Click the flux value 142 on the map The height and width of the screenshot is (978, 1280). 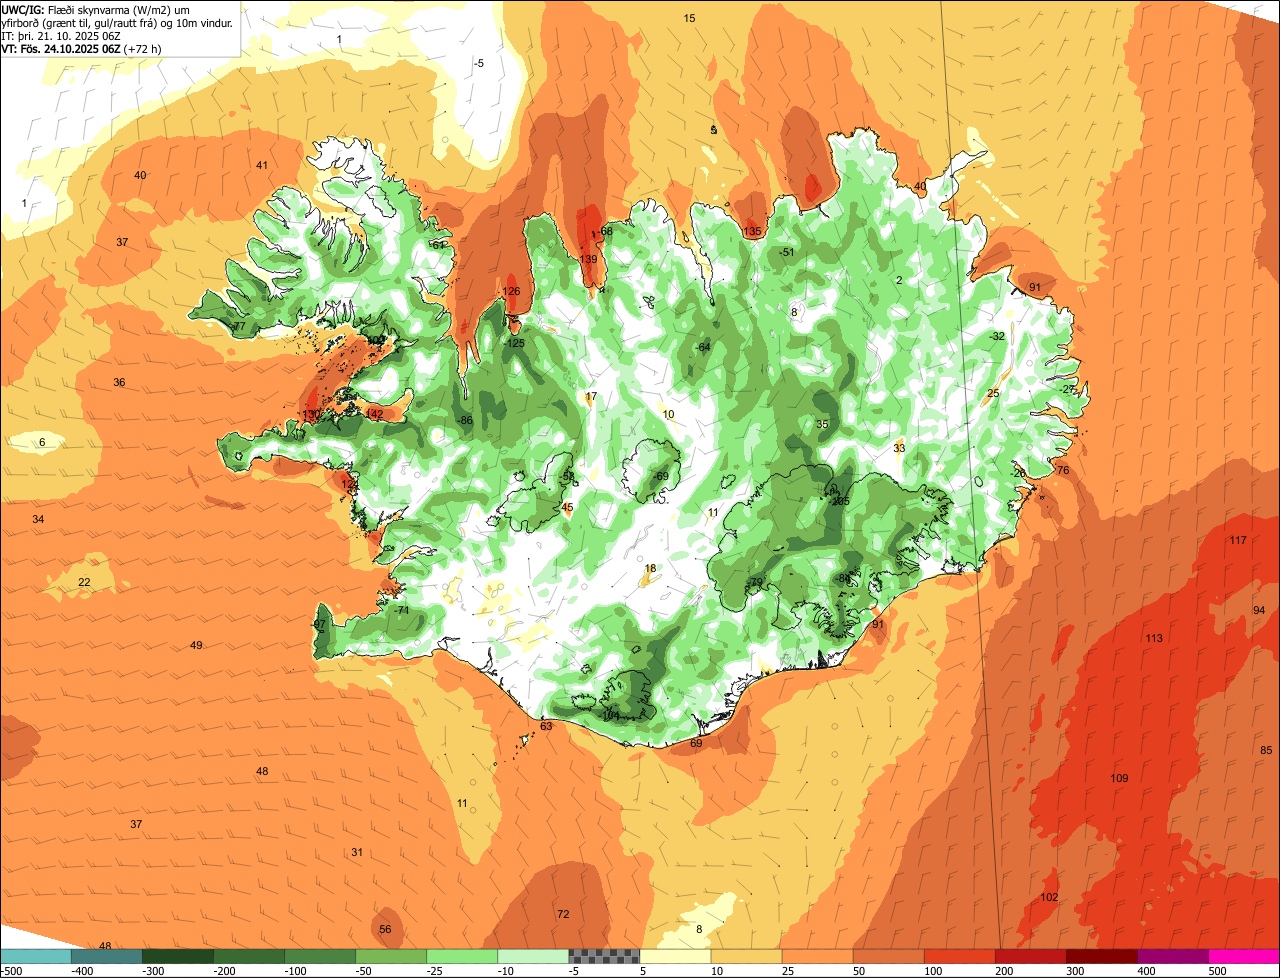(x=374, y=414)
